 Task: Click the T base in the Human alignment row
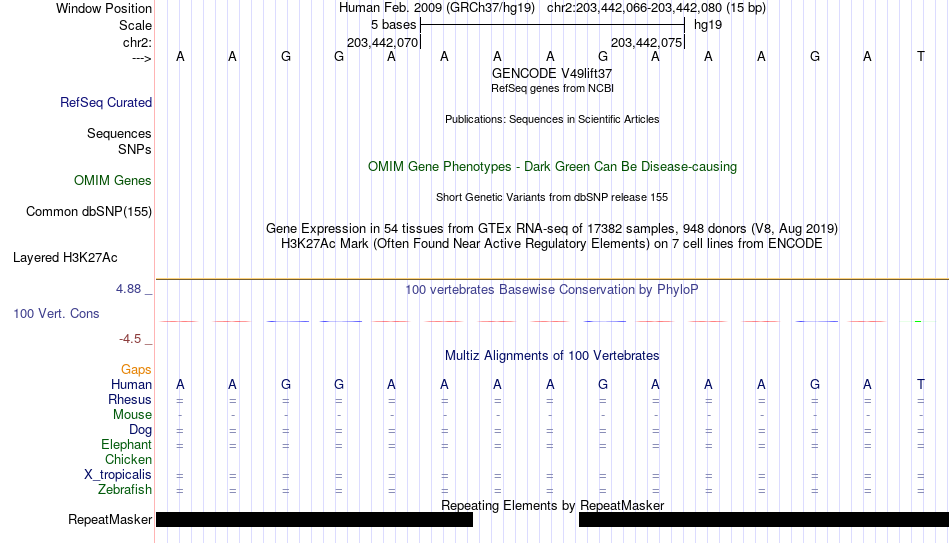920,384
